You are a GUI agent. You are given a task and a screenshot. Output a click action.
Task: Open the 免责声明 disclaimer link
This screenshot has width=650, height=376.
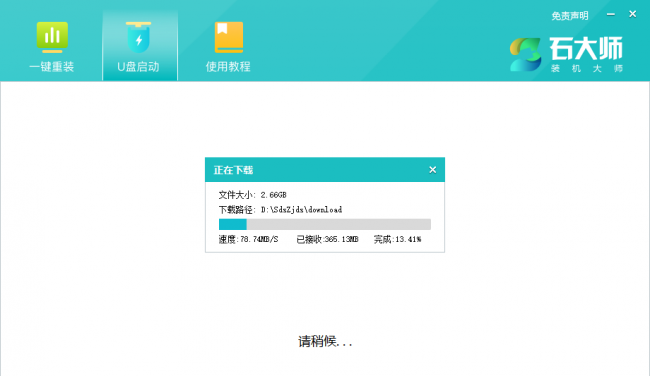coord(570,16)
